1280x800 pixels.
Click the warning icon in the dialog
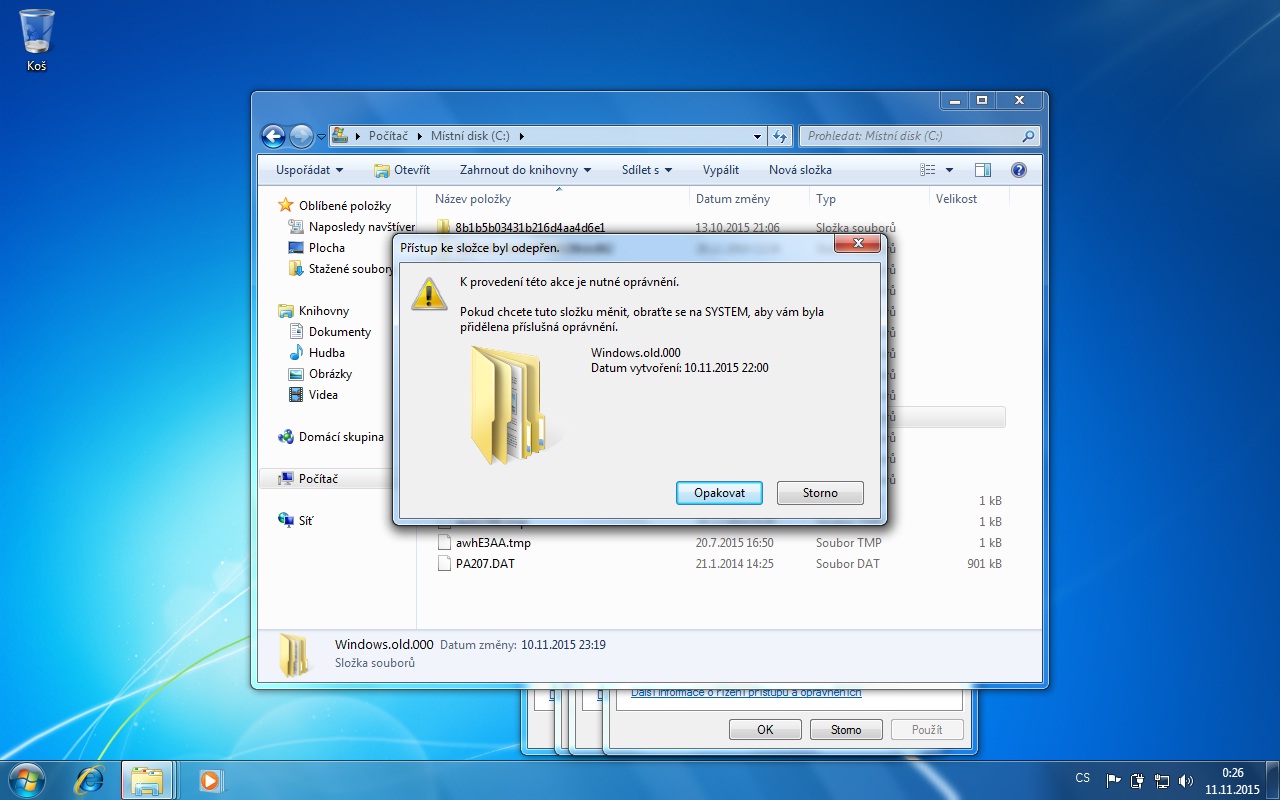click(x=430, y=293)
